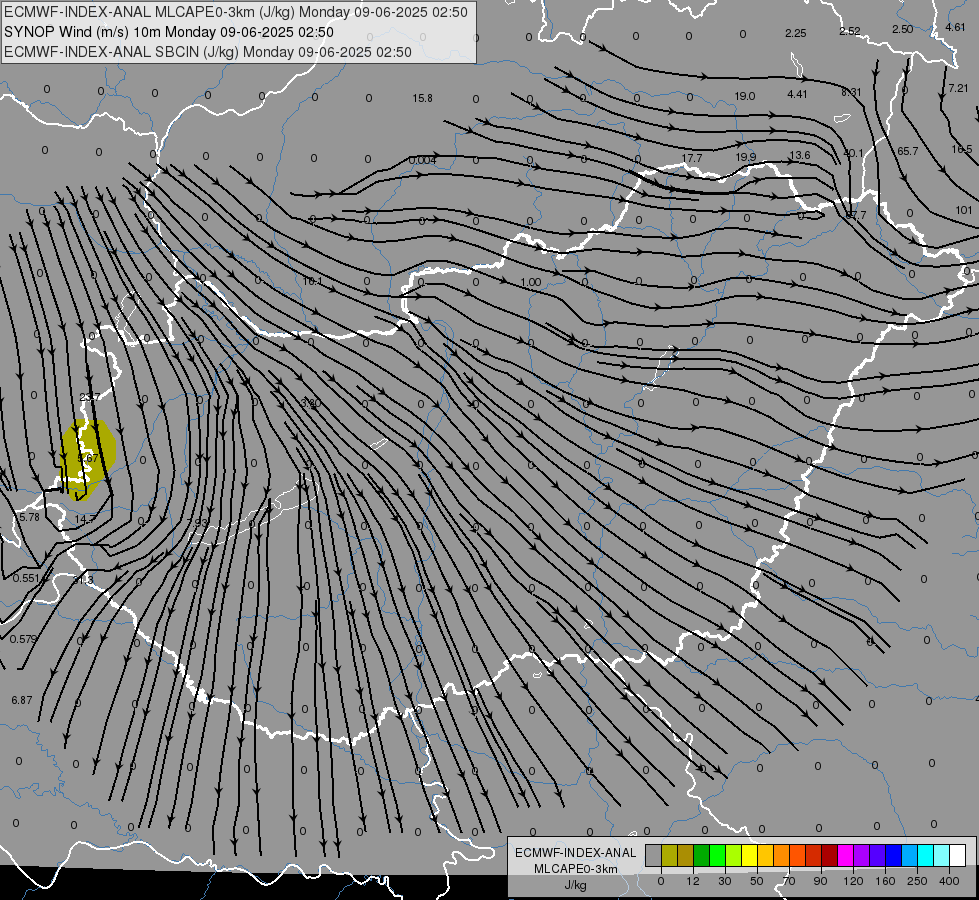Image resolution: width=979 pixels, height=900 pixels.
Task: Click the map value 13.6
Action: 800,155
